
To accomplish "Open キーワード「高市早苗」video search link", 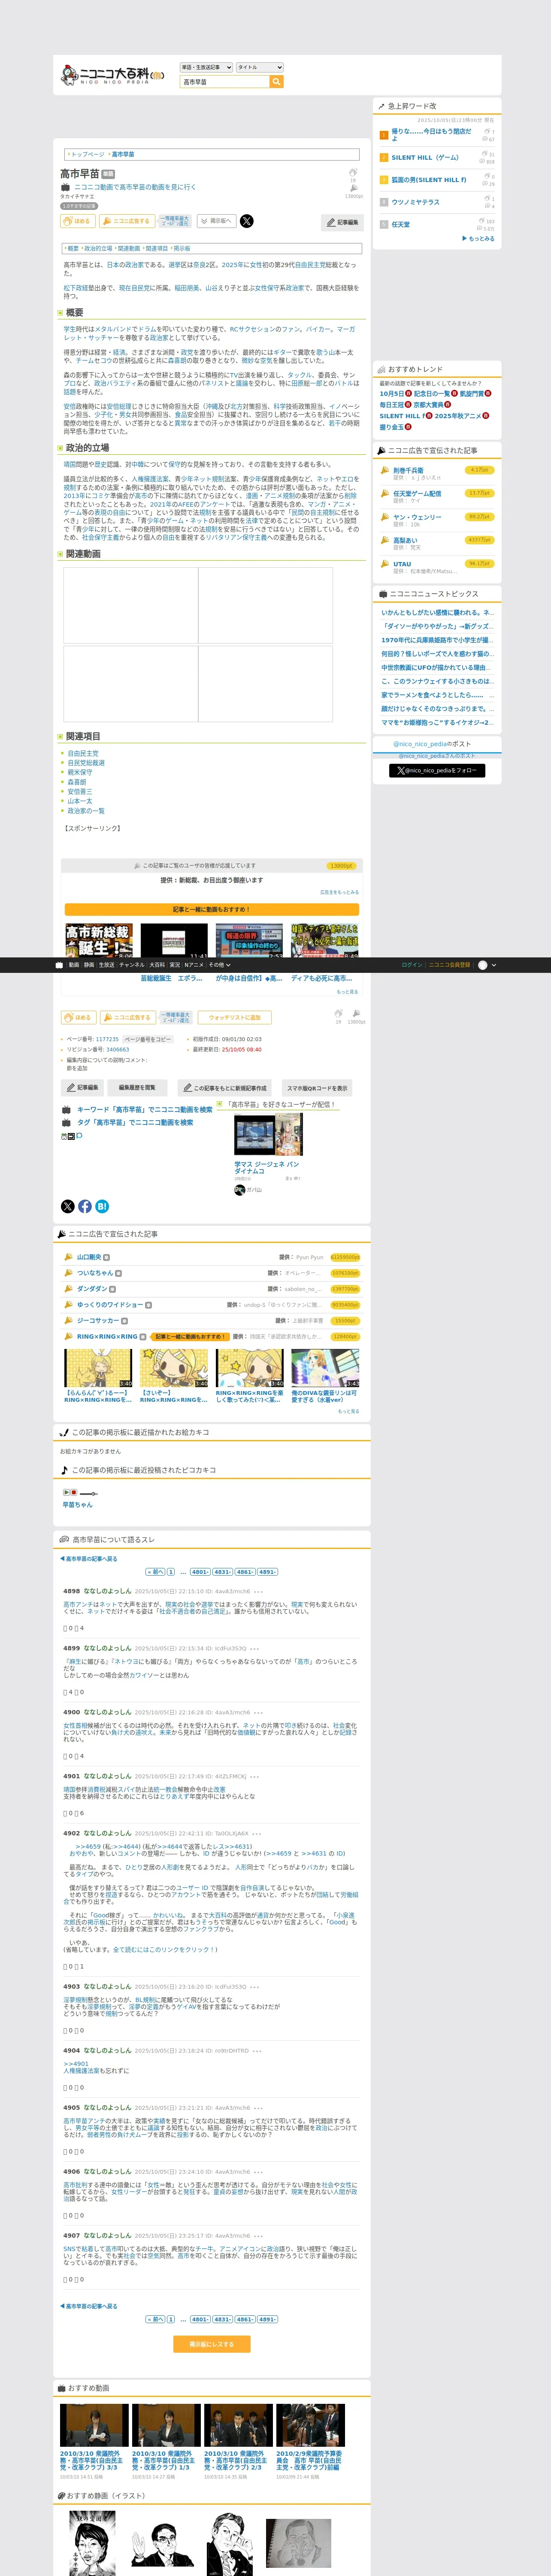I will click(x=145, y=1109).
